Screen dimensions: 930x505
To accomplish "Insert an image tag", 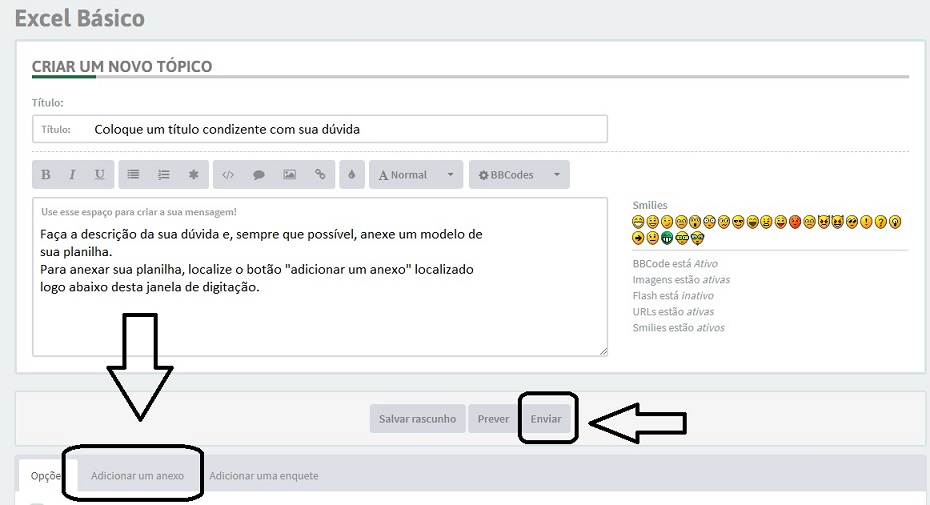I will (289, 174).
